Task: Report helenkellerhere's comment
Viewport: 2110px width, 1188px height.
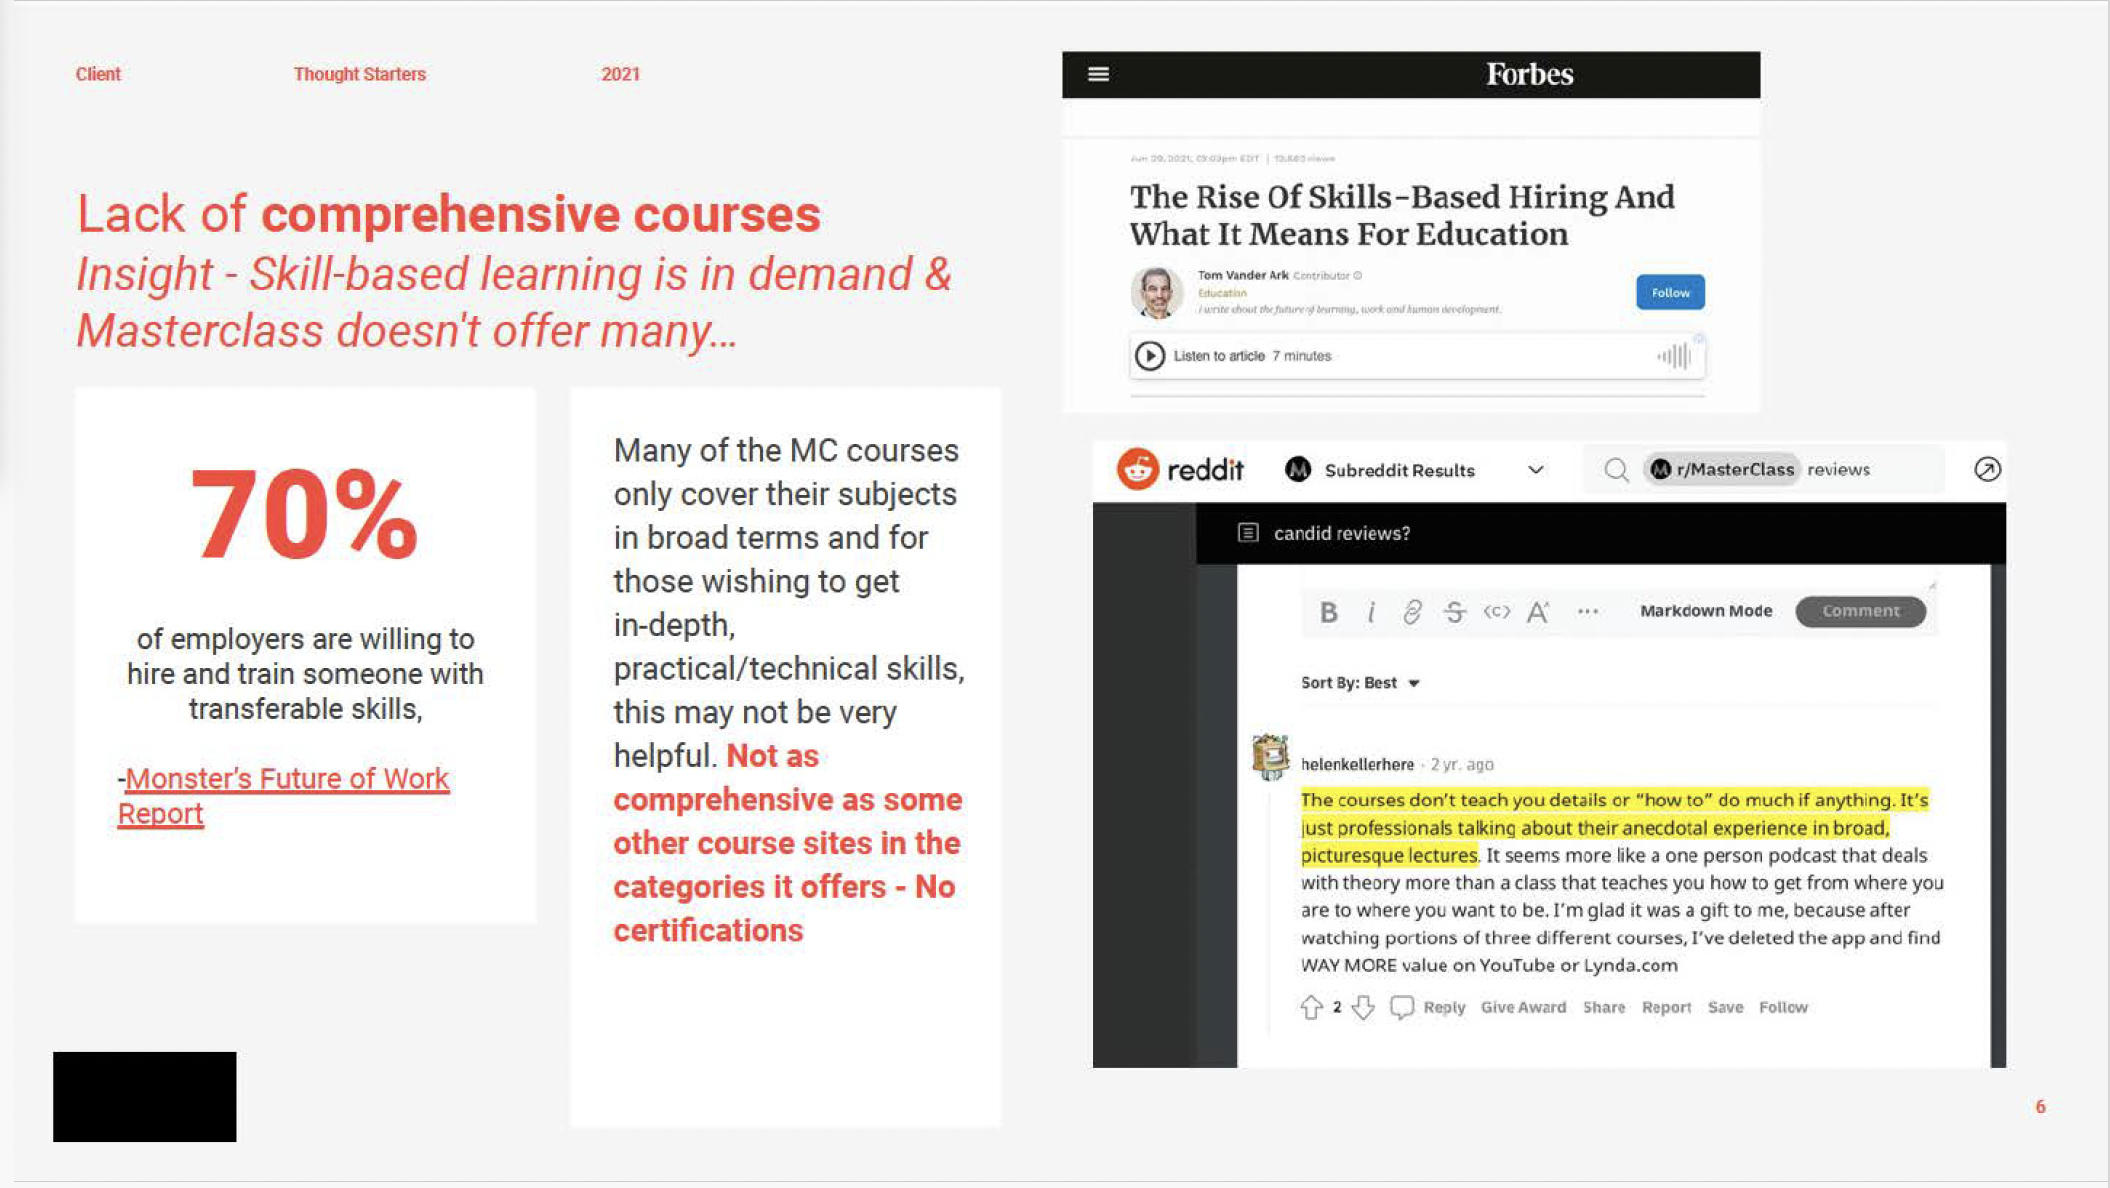Action: tap(1666, 1007)
